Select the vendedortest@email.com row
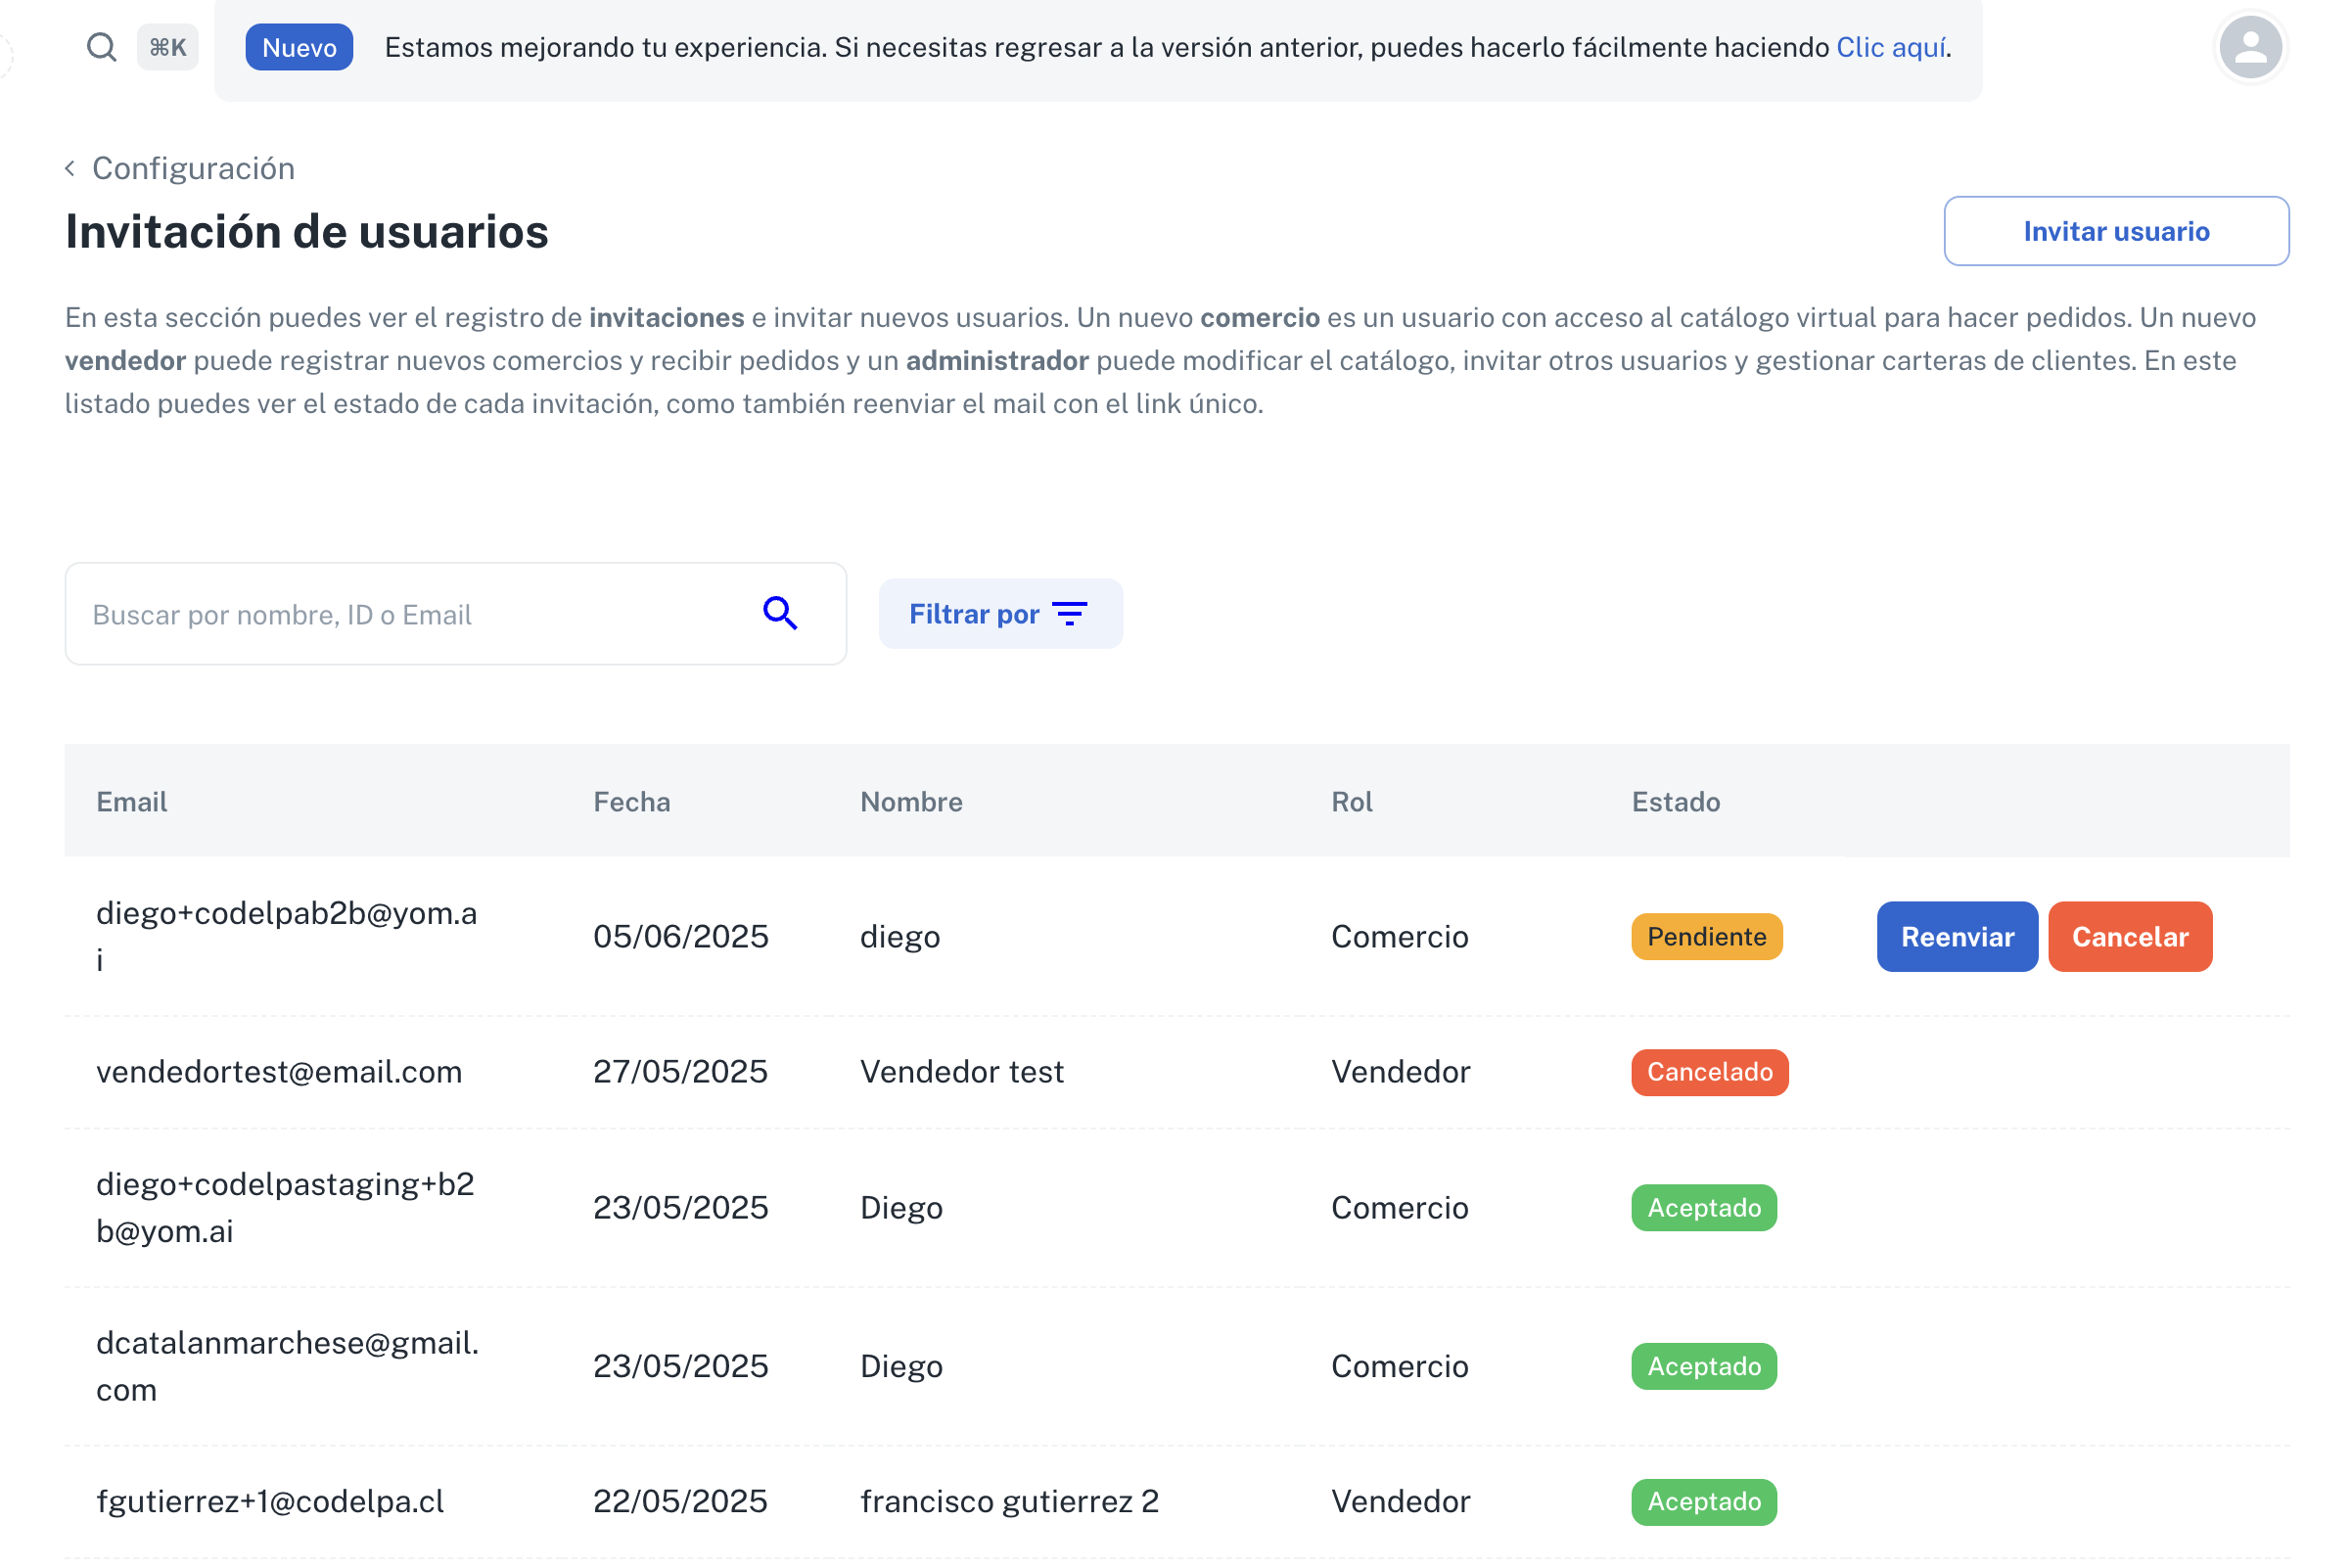Image resolution: width=2351 pixels, height=1568 pixels. coord(279,1071)
